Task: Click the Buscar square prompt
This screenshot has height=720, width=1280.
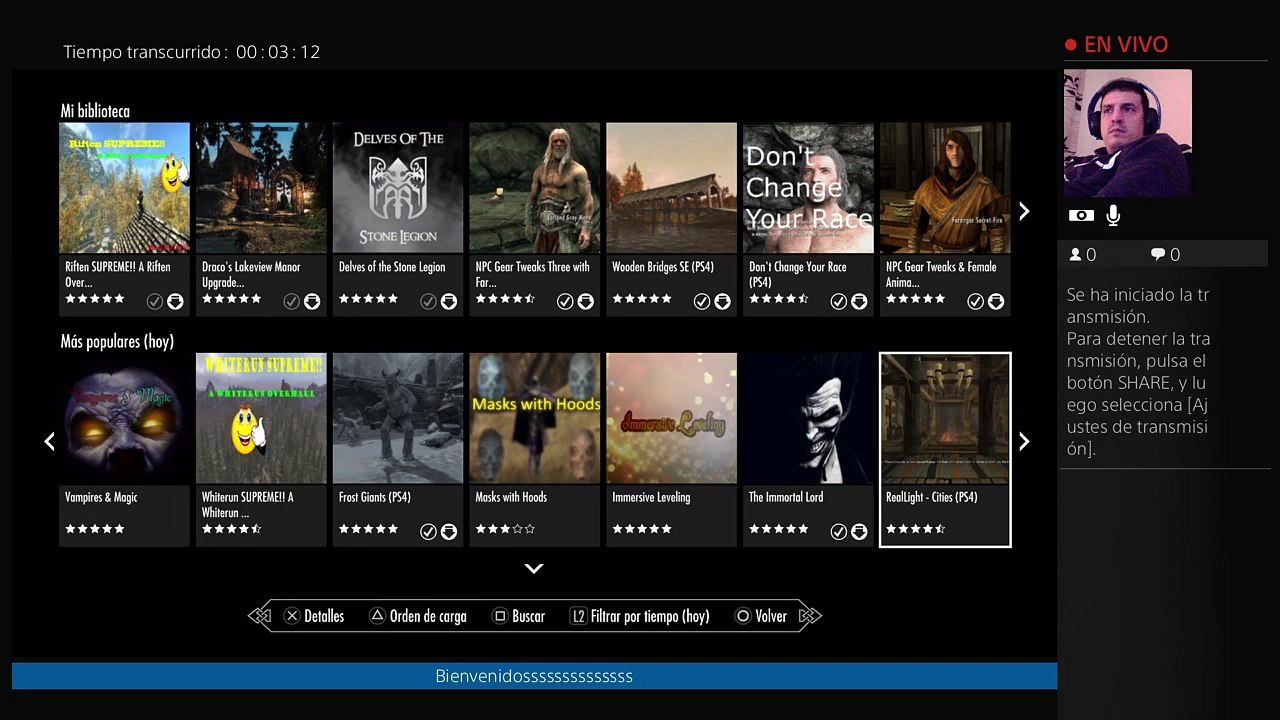Action: point(519,616)
